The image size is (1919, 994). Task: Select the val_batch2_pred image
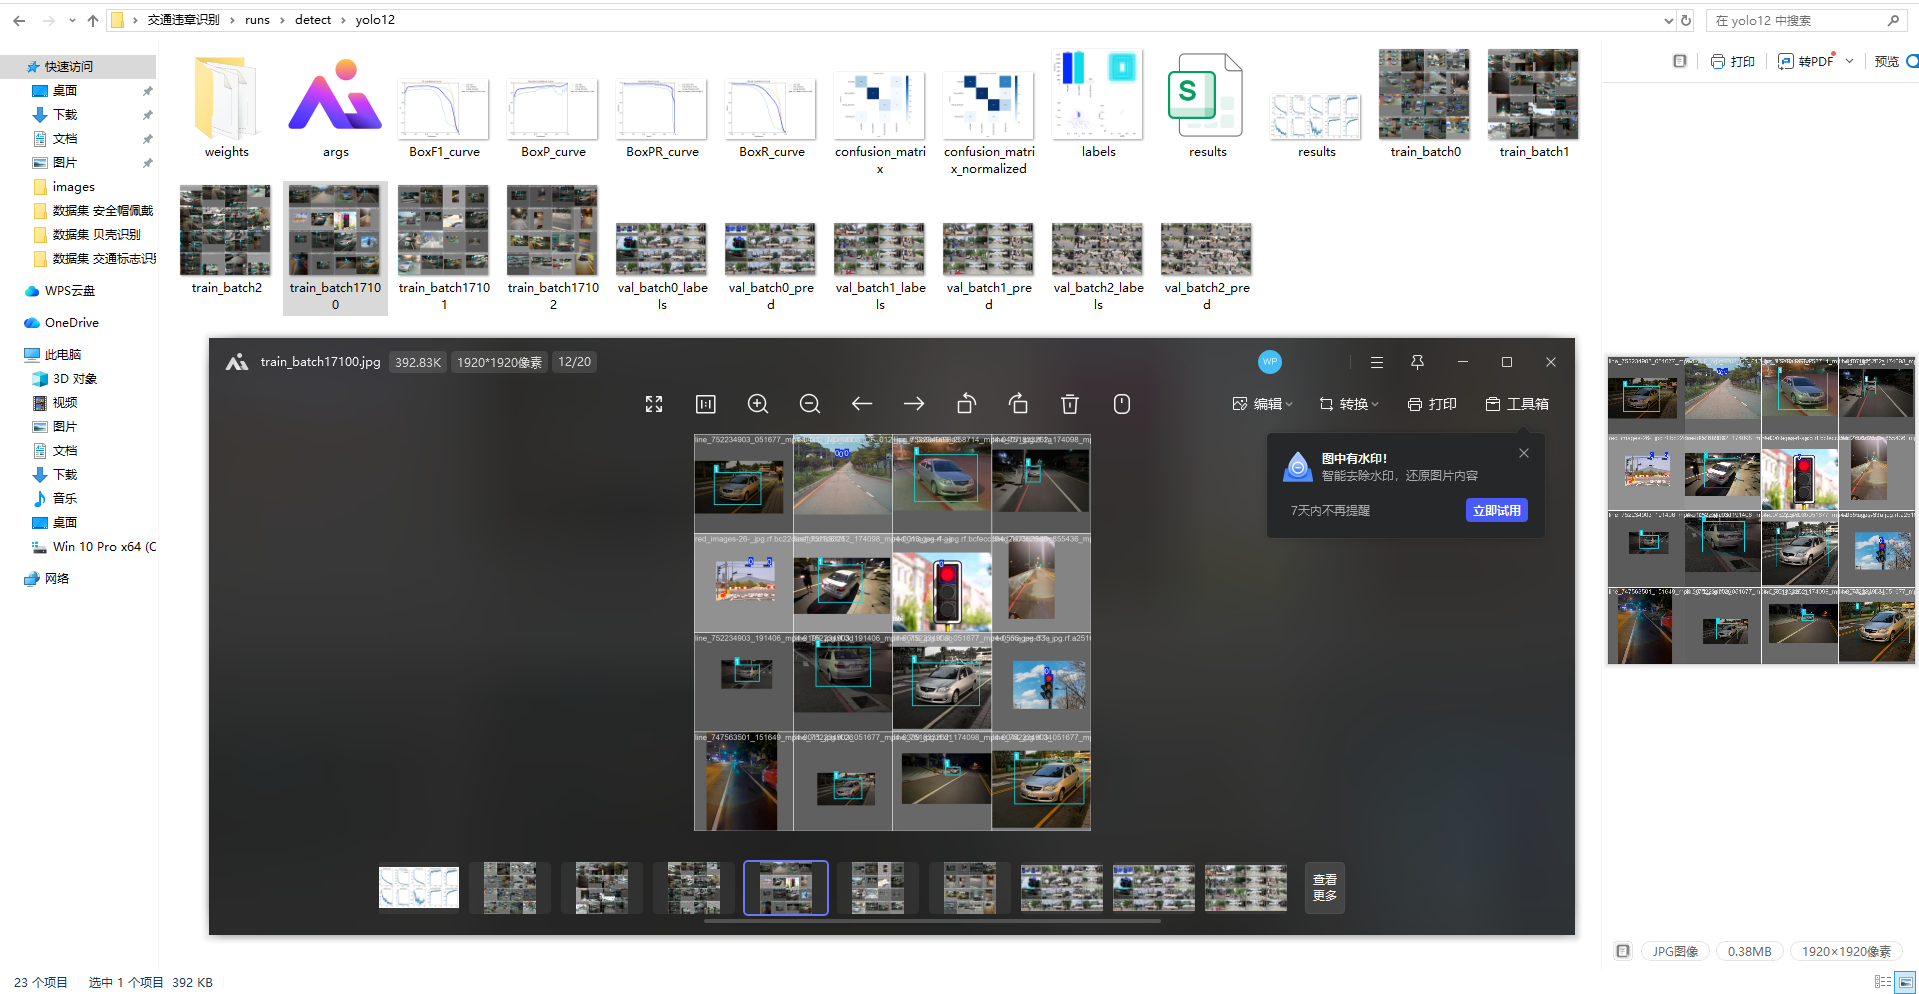click(x=1206, y=267)
